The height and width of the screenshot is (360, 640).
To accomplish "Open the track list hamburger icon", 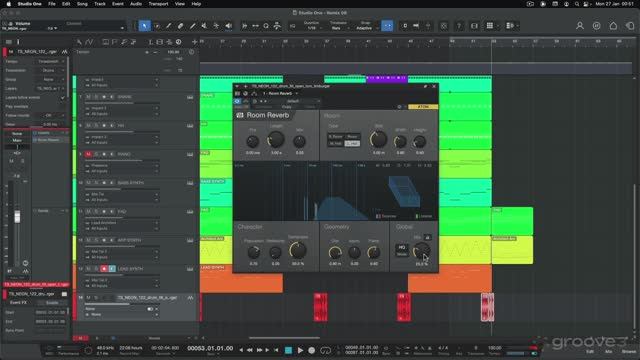I will point(9,42).
